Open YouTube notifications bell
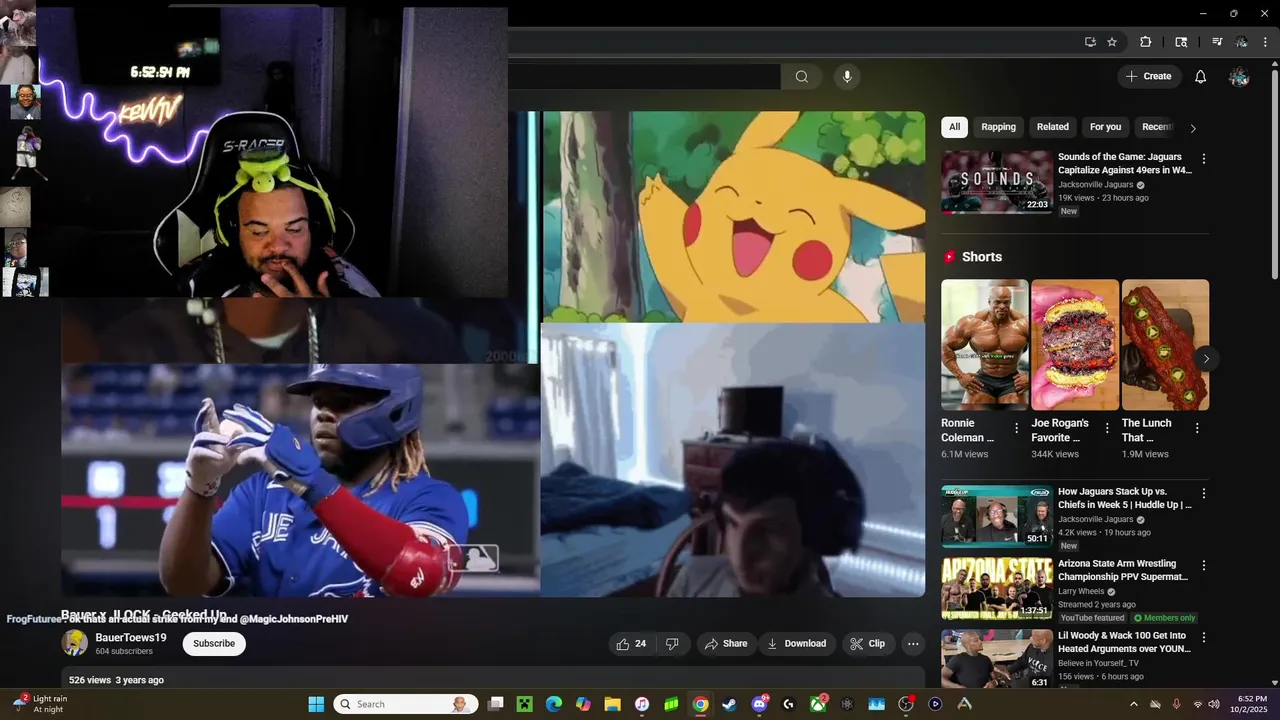 coord(1201,77)
